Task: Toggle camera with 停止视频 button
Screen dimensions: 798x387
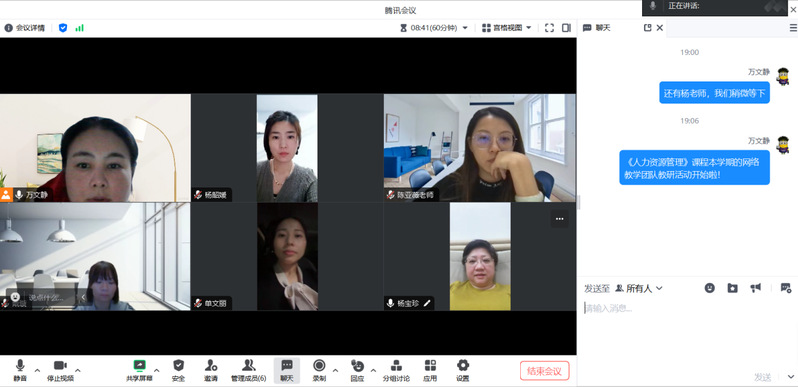Action: coord(61,371)
